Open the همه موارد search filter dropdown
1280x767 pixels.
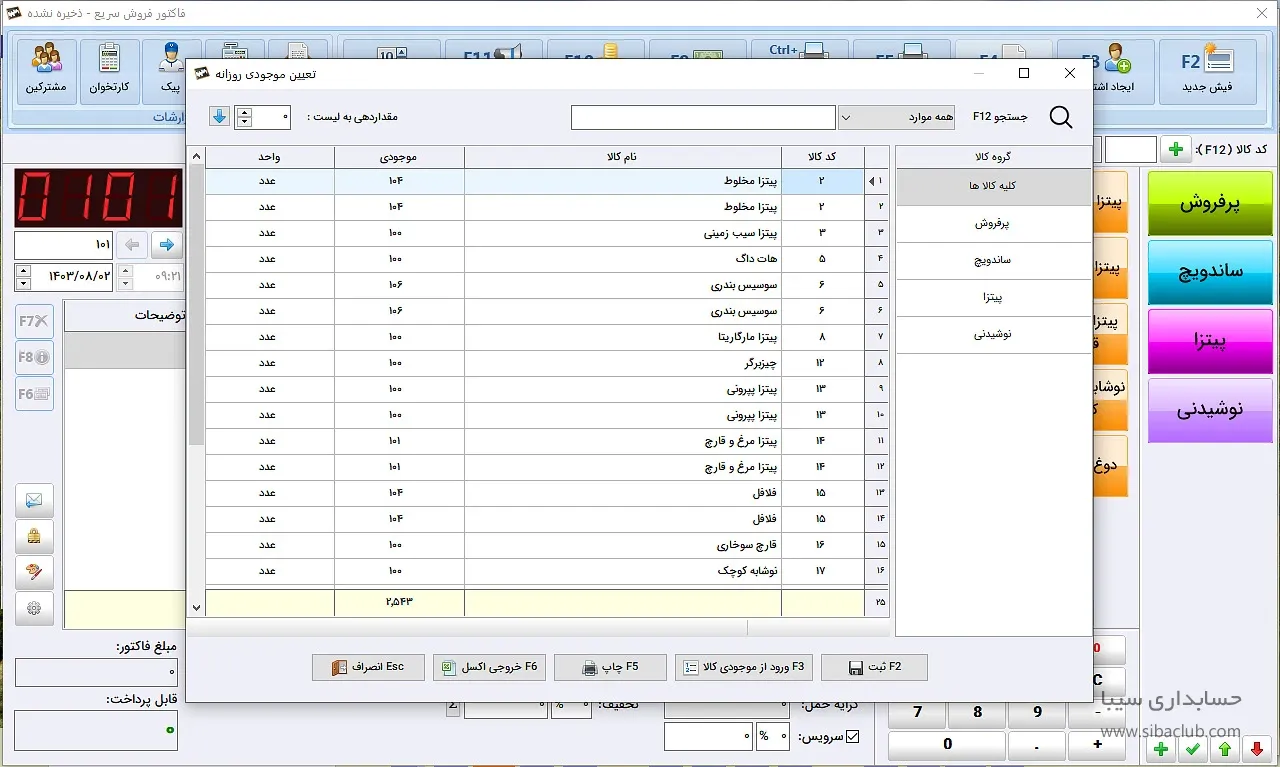896,118
